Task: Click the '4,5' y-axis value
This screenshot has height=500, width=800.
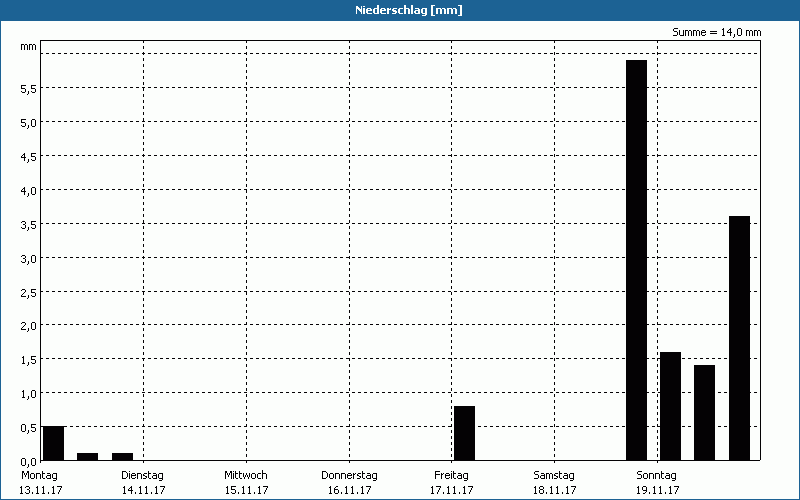Action: click(x=29, y=157)
